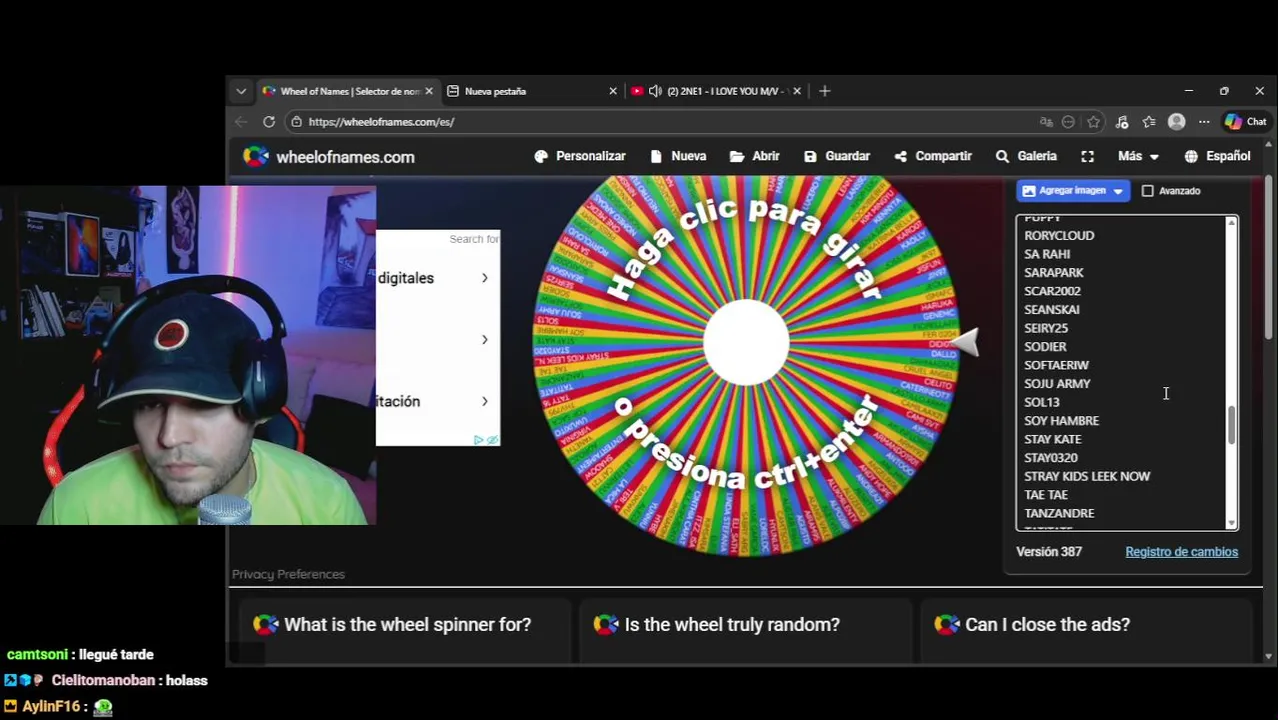Go back in browser history
The width and height of the screenshot is (1278, 720).
click(241, 122)
